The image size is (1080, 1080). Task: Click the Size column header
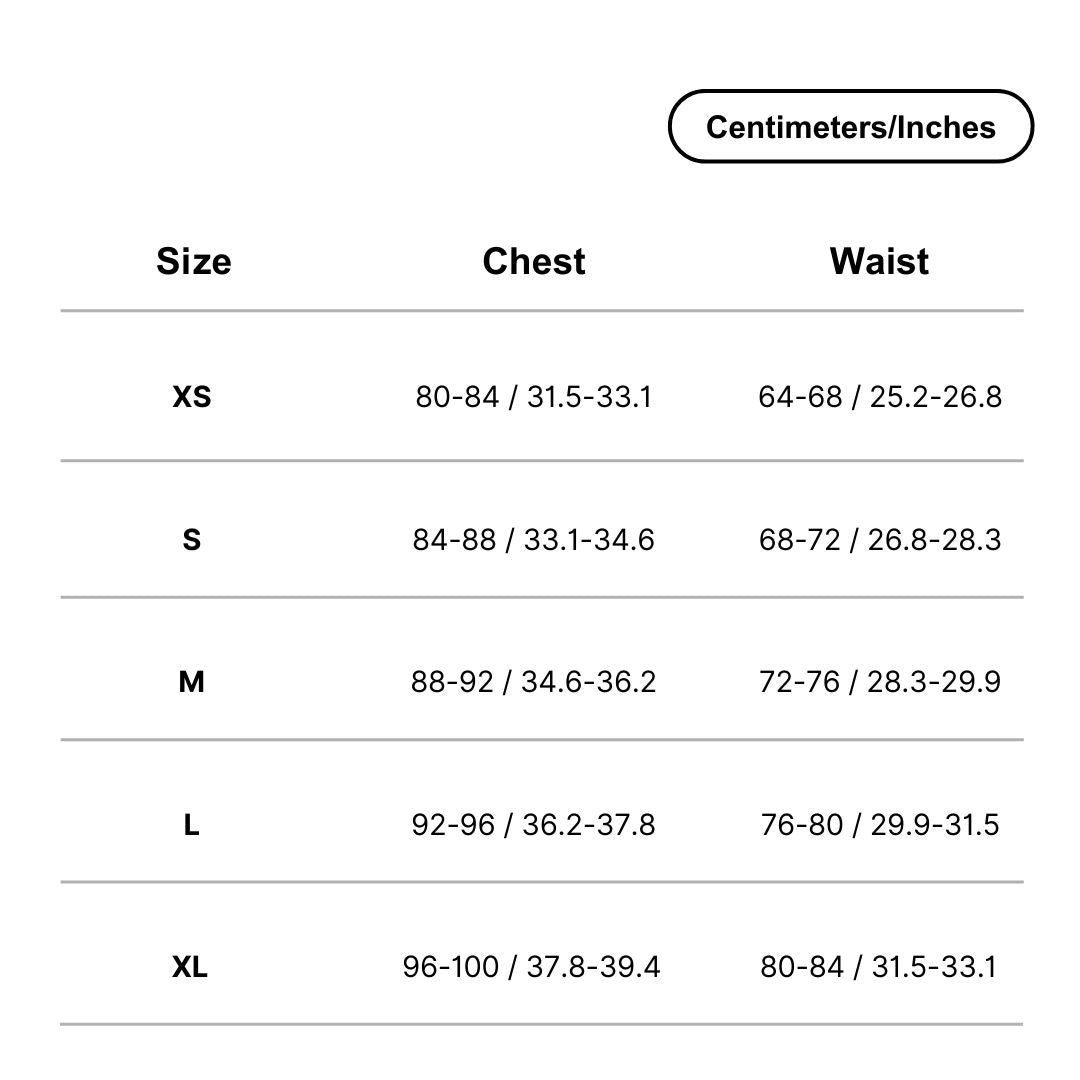tap(194, 262)
